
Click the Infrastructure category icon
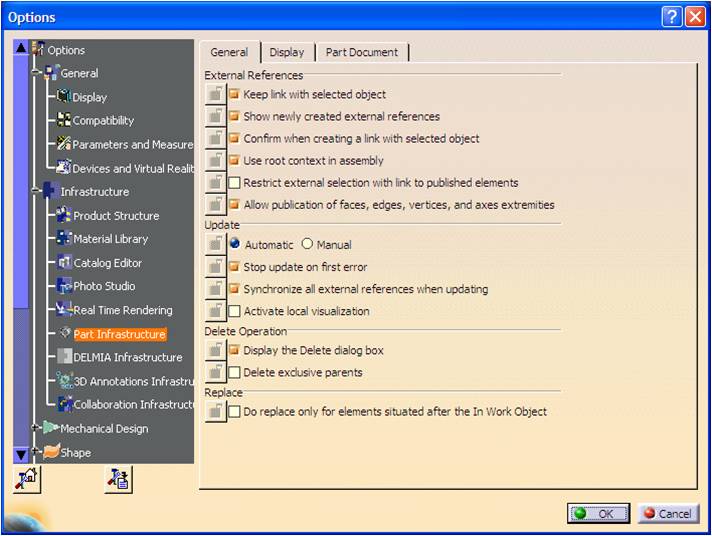51,191
